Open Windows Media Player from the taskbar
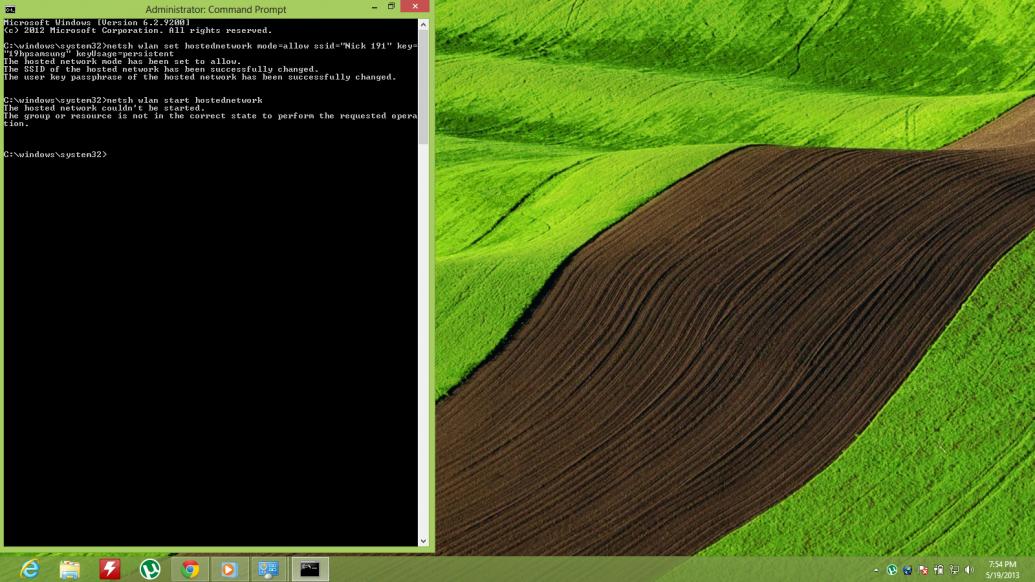This screenshot has height=582, width=1035. tap(229, 569)
